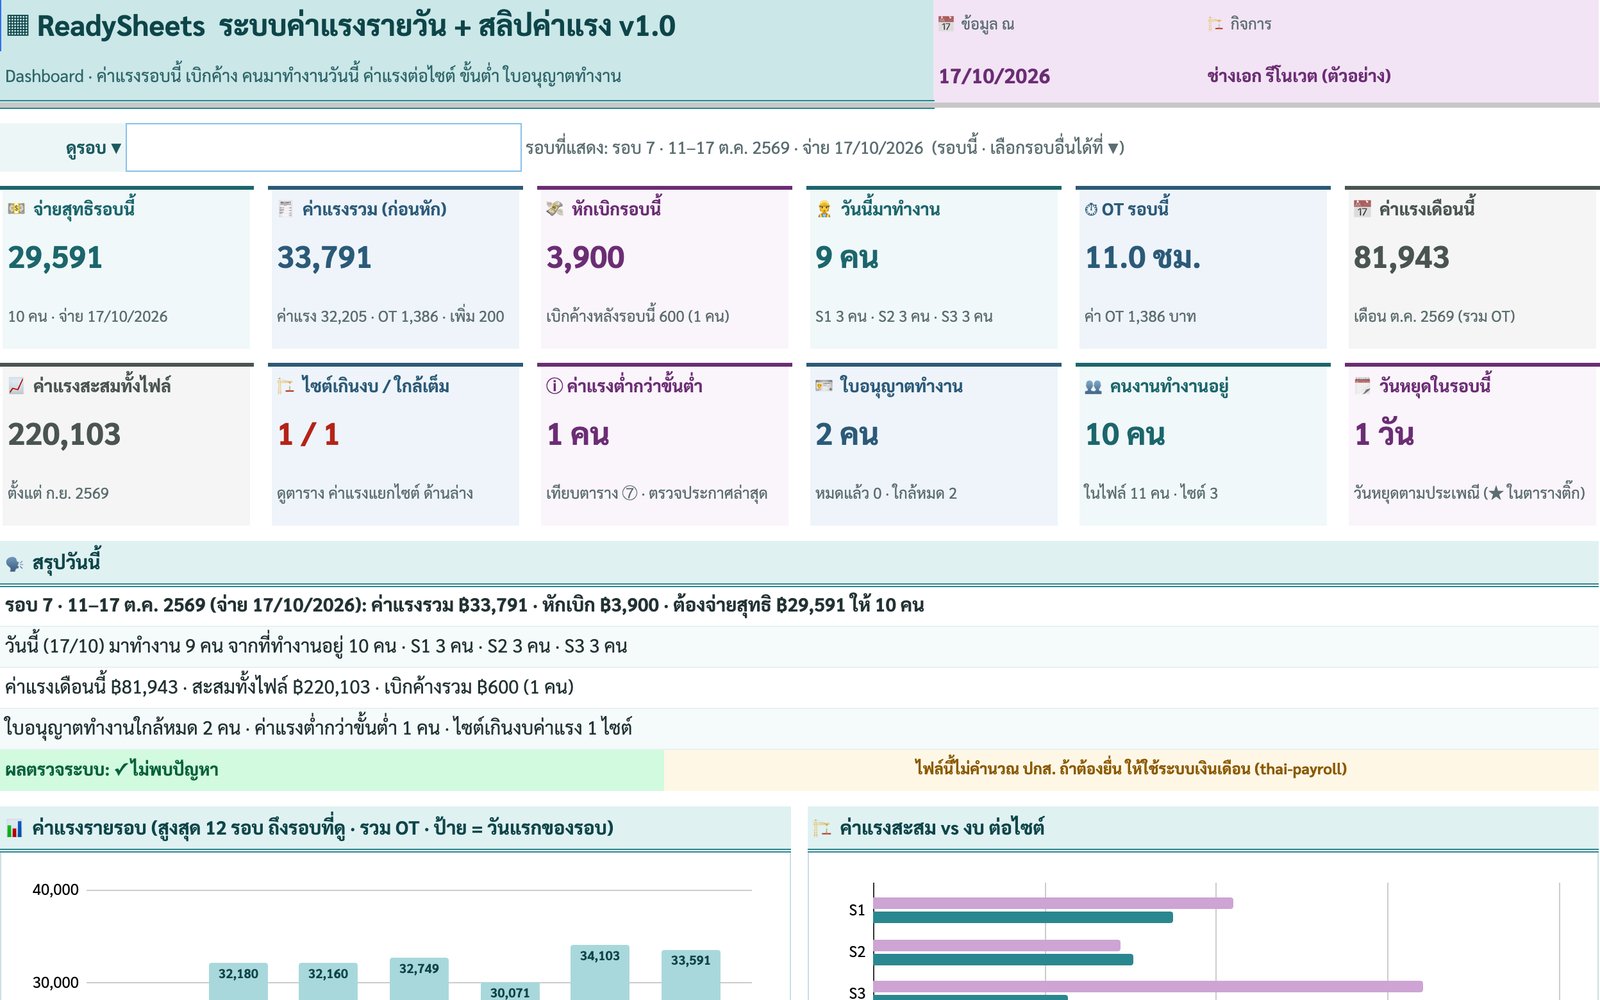
Task: Click the purple S1 budget bar
Action: point(1053,903)
